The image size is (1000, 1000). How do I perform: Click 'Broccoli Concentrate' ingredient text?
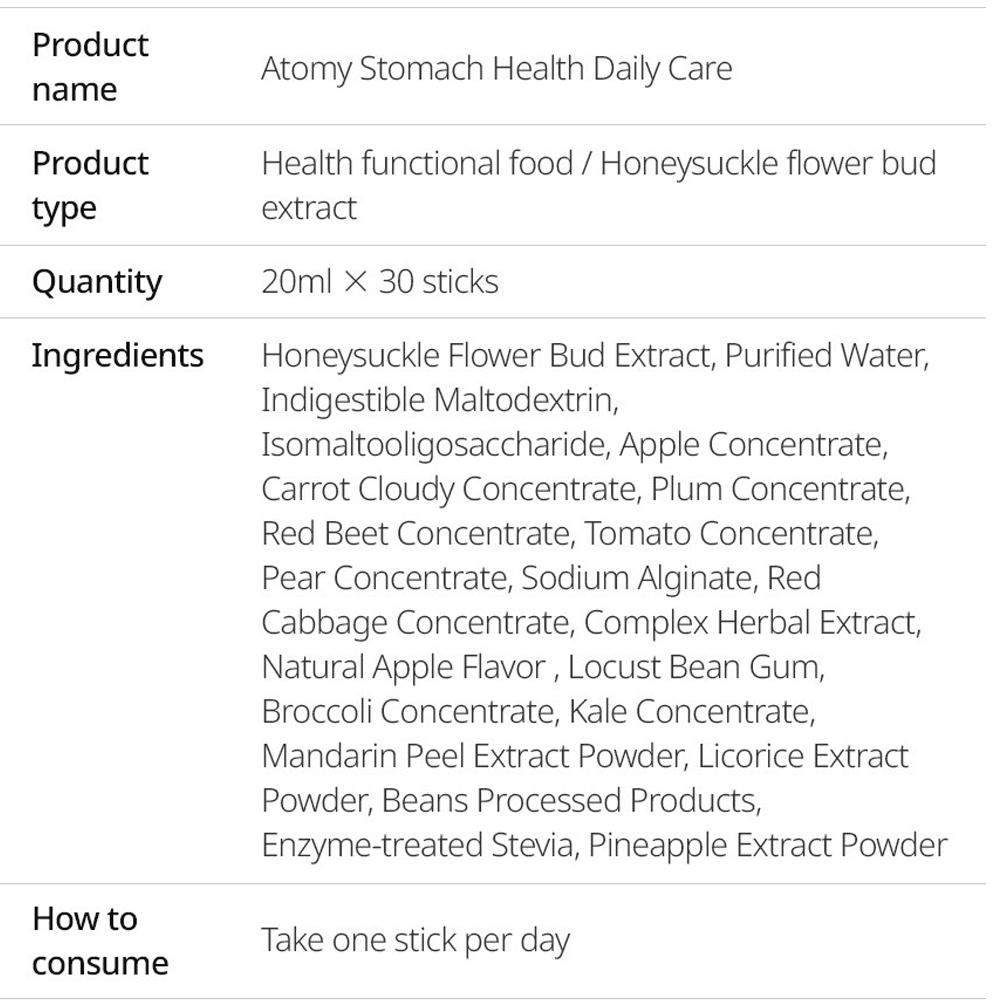(x=408, y=712)
